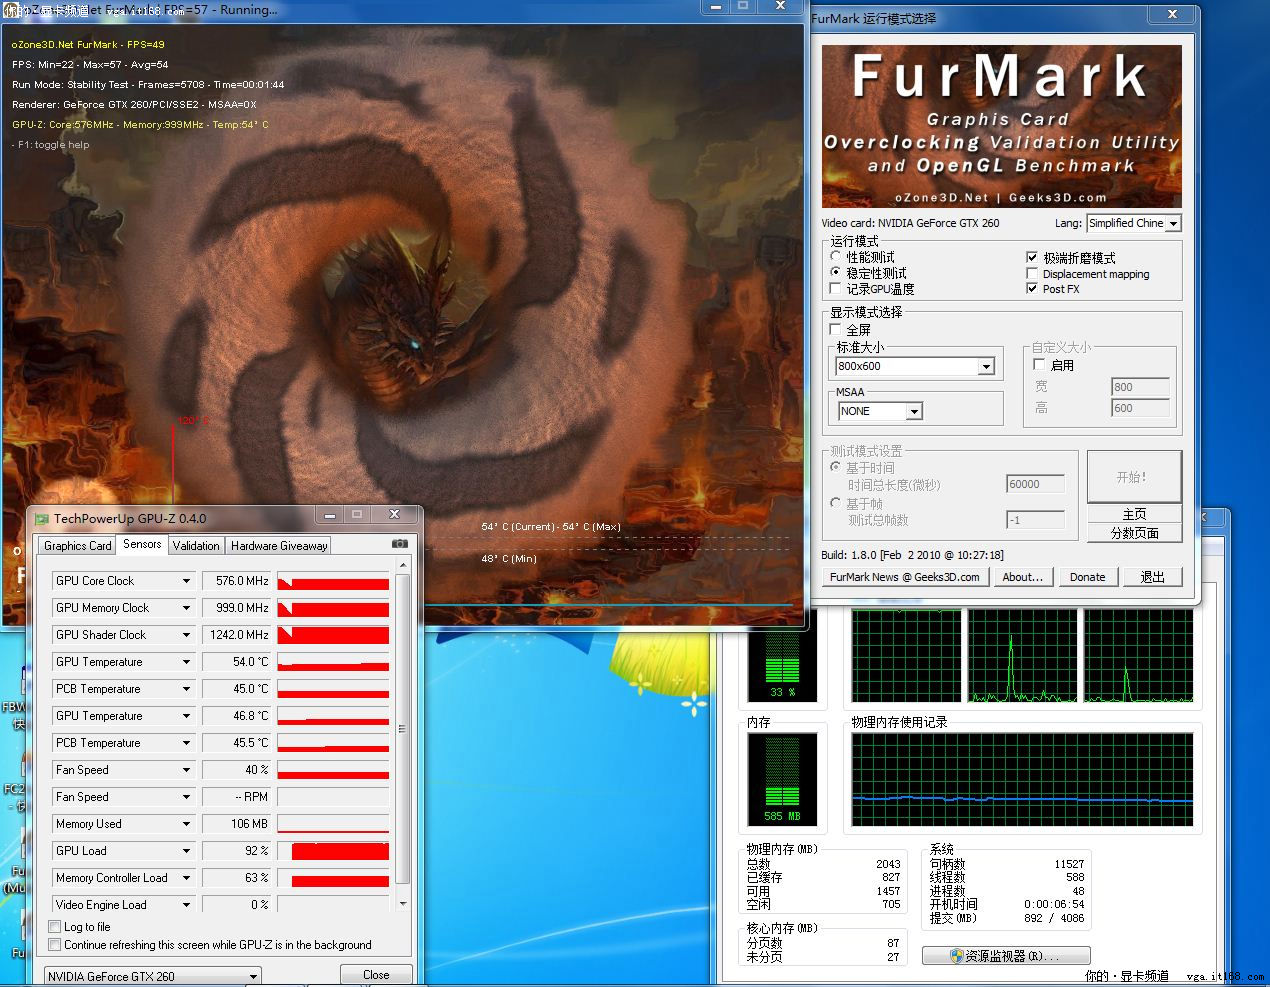Image resolution: width=1270 pixels, height=987 pixels.
Task: Click Task Manager 585 MB memory gauge
Action: coord(783,780)
